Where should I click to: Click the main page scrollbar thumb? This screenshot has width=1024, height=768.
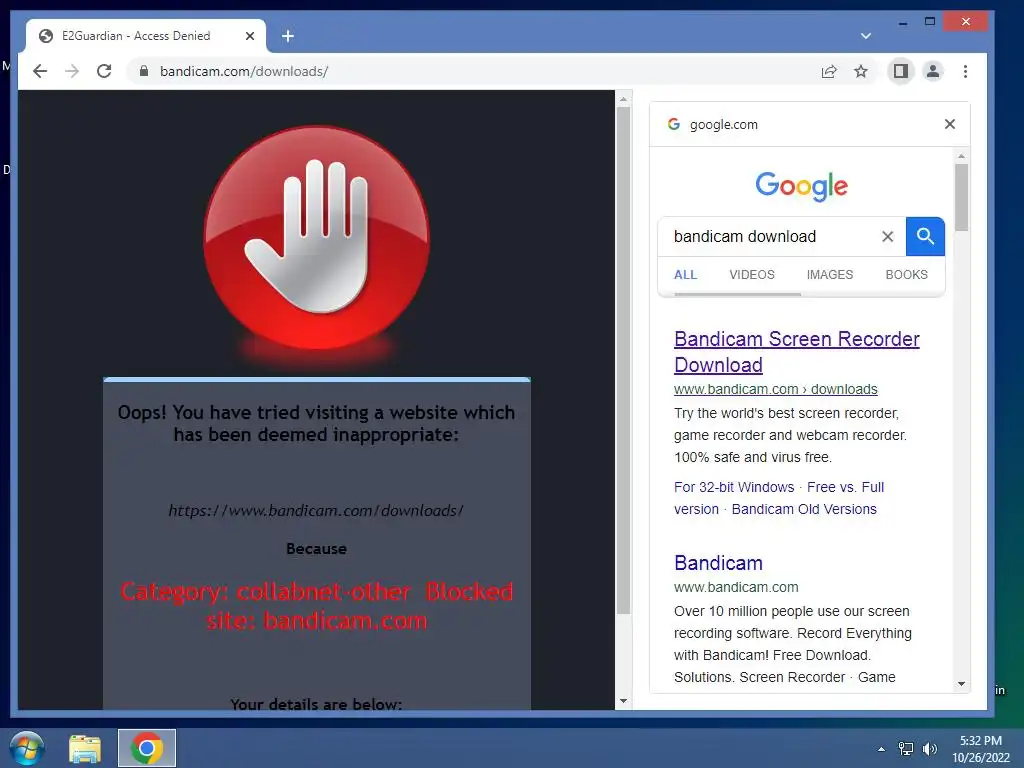pos(623,360)
